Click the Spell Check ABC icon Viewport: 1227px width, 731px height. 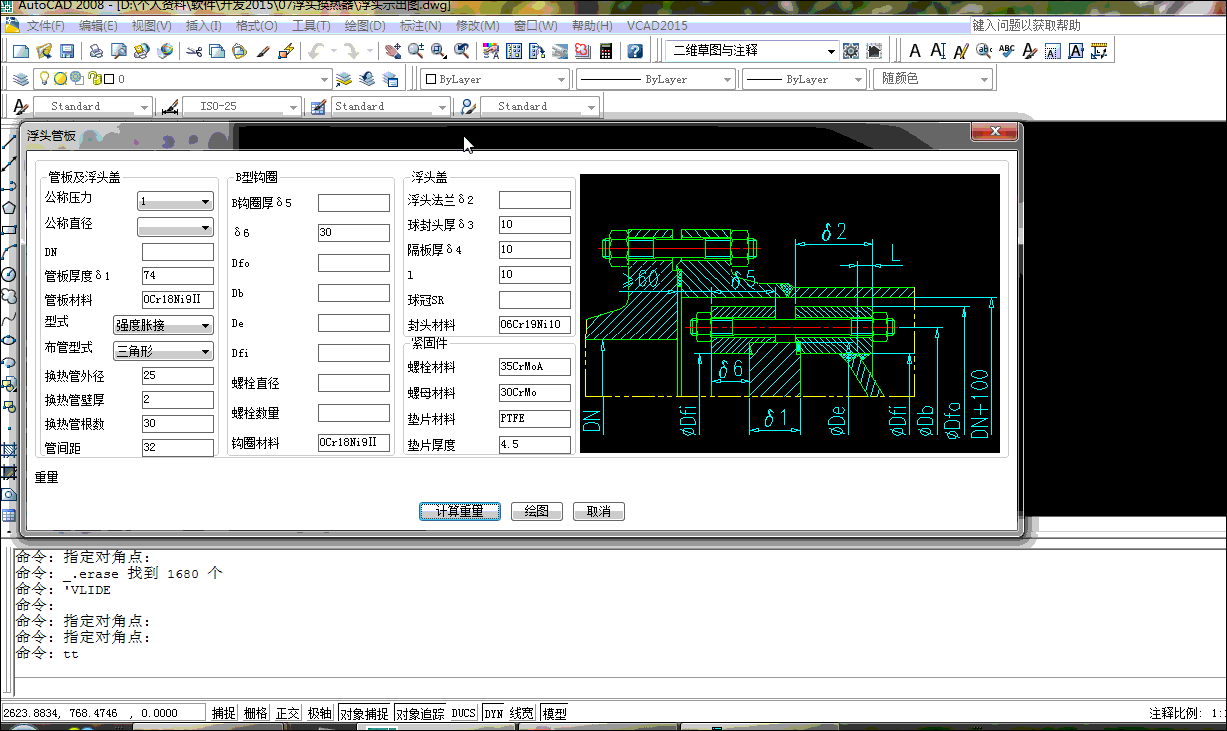(1006, 51)
